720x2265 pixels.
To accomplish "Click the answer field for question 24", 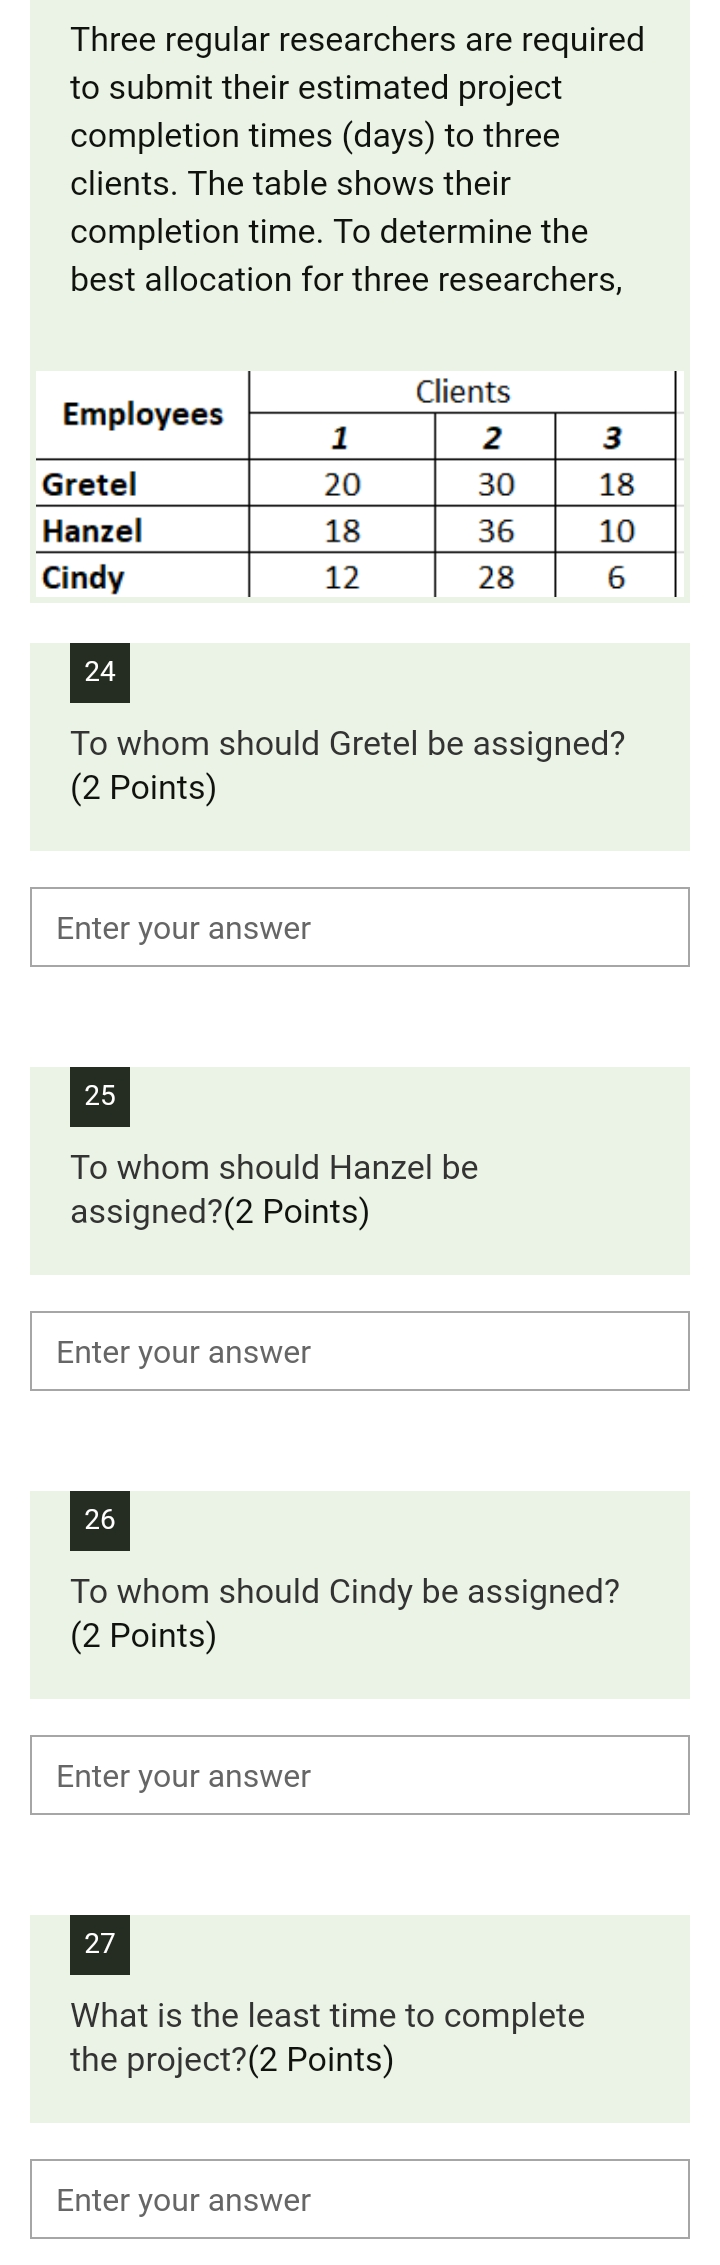I will tap(360, 926).
